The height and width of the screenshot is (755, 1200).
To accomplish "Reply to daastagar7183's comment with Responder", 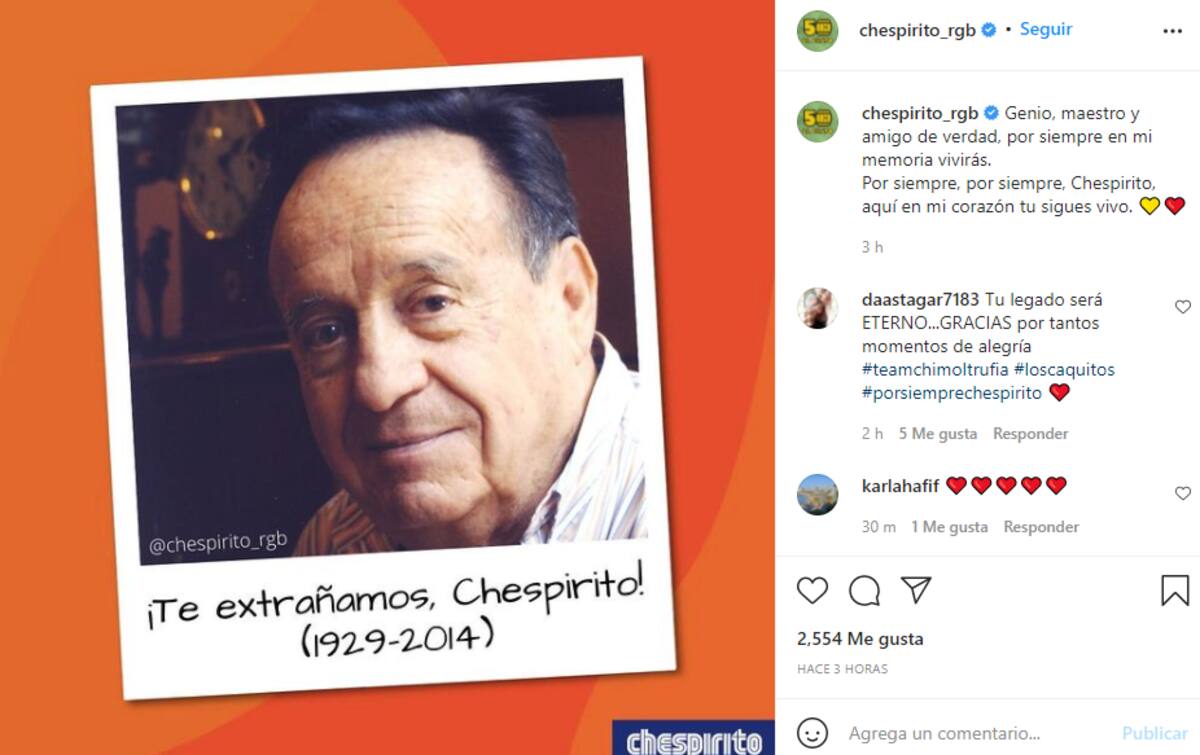I will click(x=1031, y=434).
